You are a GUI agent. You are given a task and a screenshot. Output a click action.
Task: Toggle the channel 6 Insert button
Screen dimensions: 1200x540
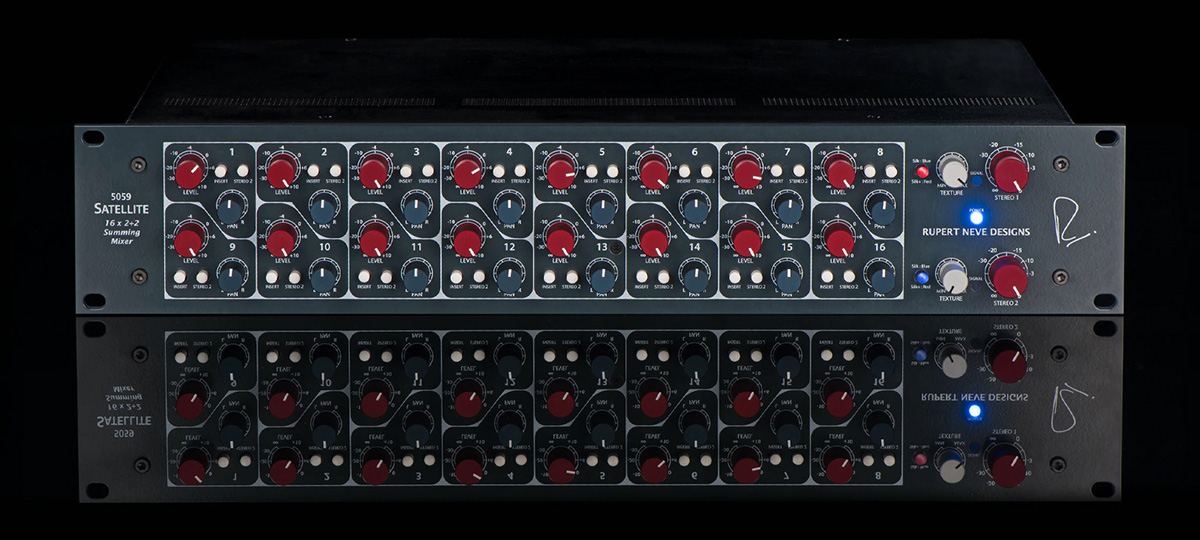click(684, 172)
